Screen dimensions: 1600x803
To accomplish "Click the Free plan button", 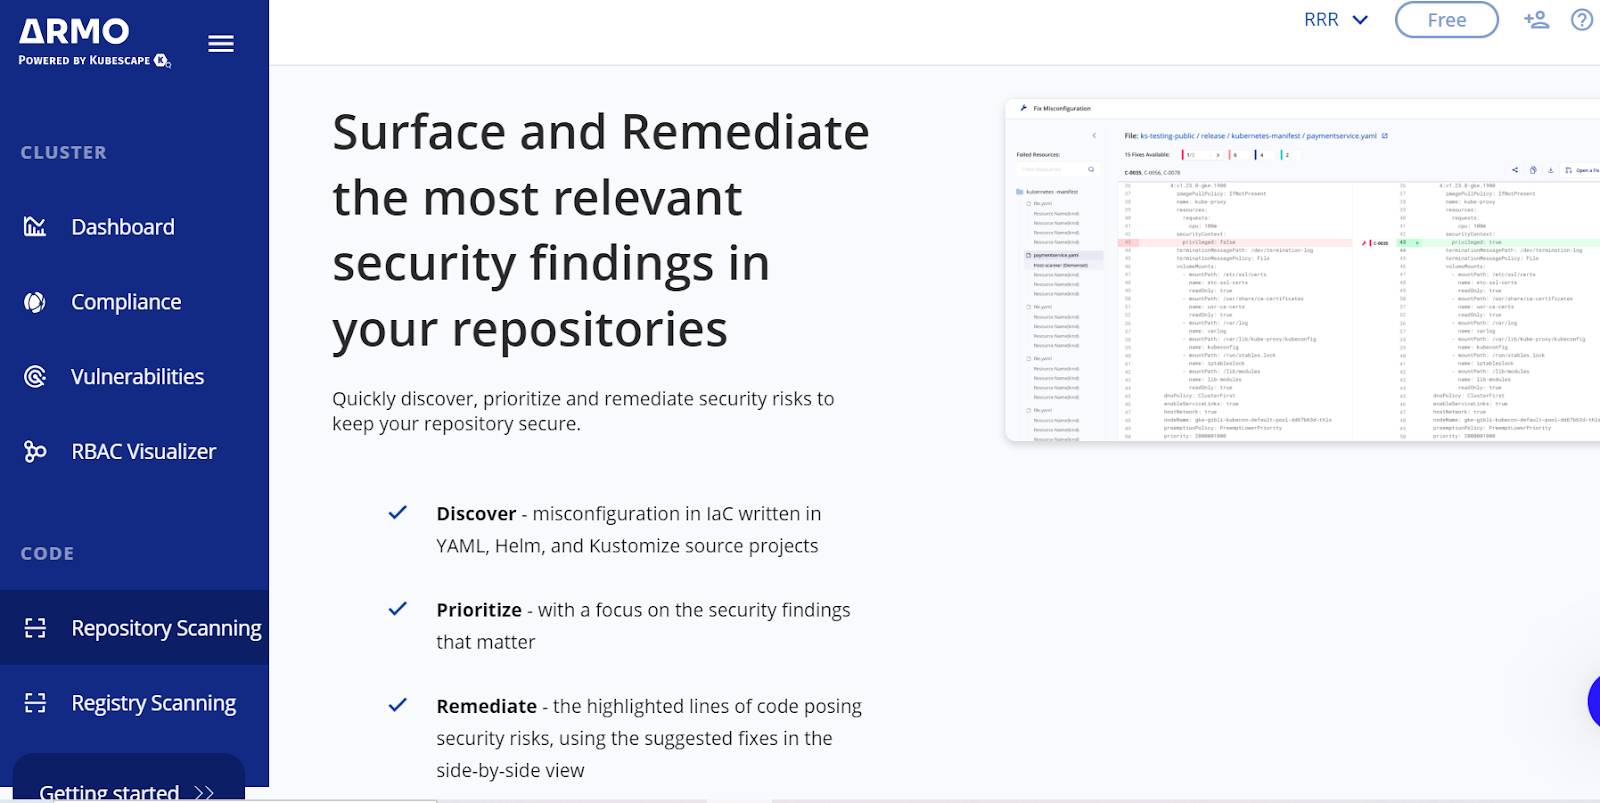I will [1446, 20].
